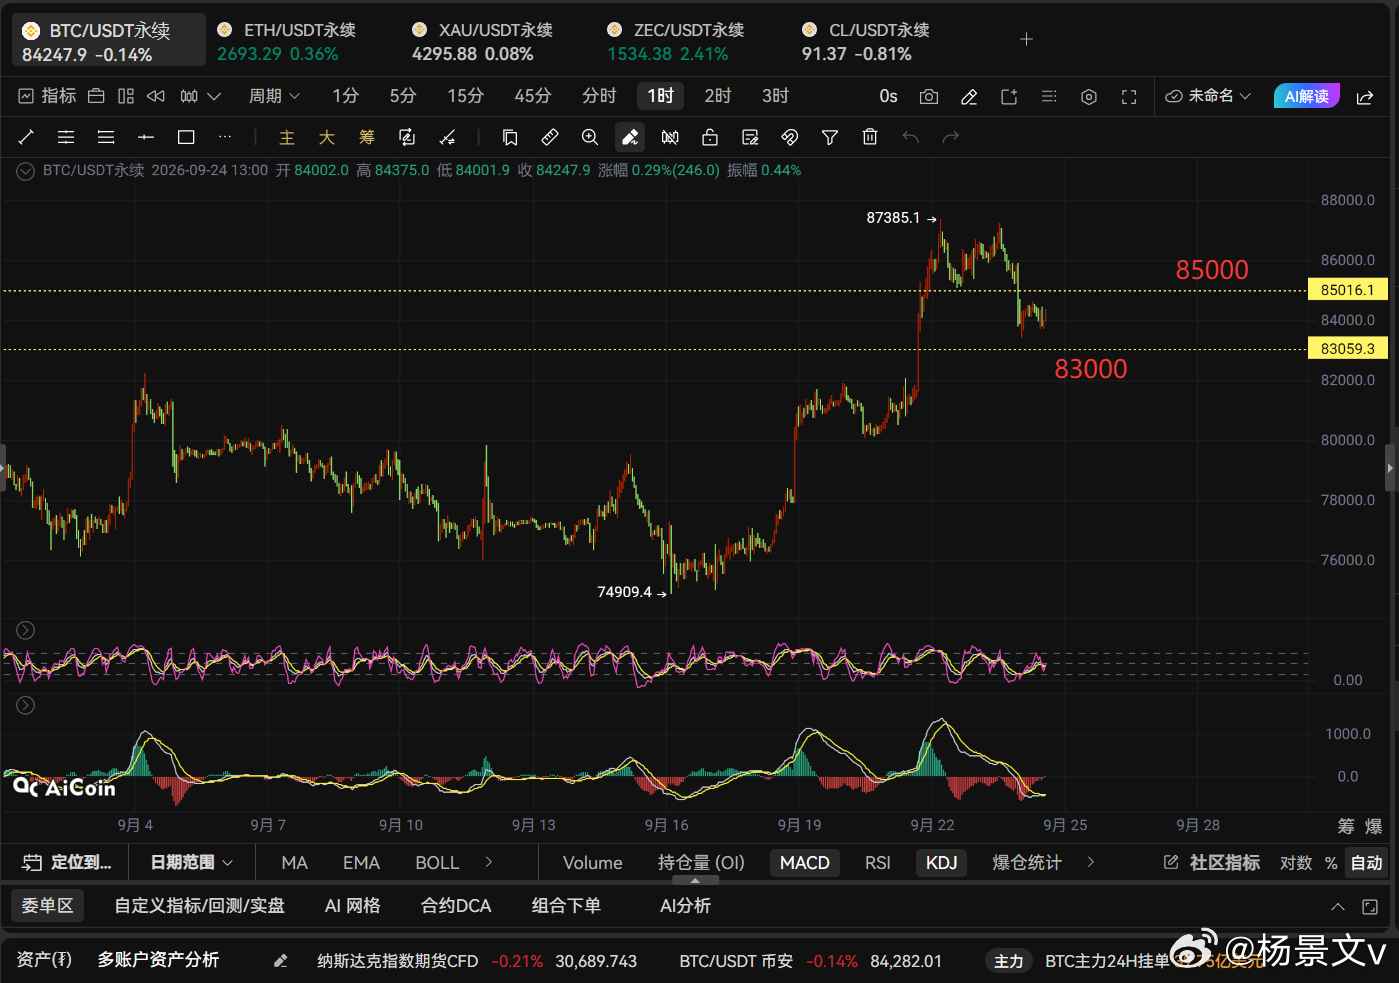1399x983 pixels.
Task: Choose the rectangle drawing tool
Action: pyautogui.click(x=186, y=137)
